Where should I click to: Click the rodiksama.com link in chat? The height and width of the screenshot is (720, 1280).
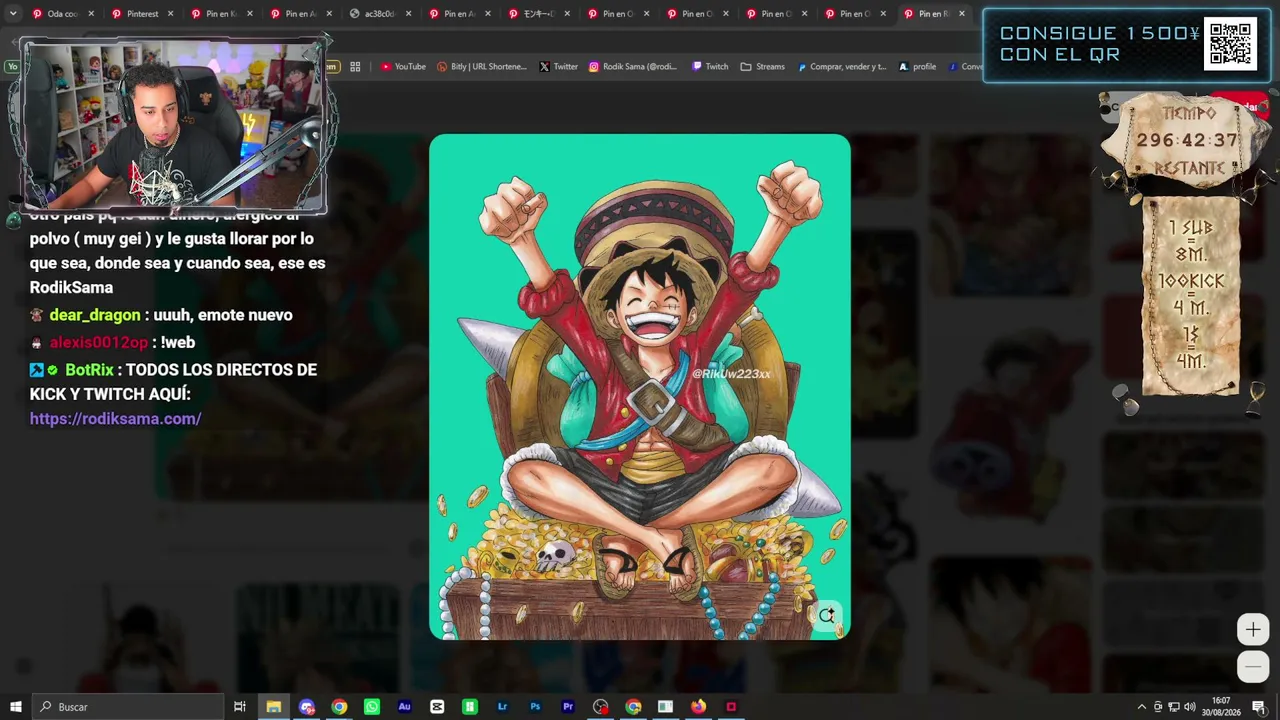116,419
